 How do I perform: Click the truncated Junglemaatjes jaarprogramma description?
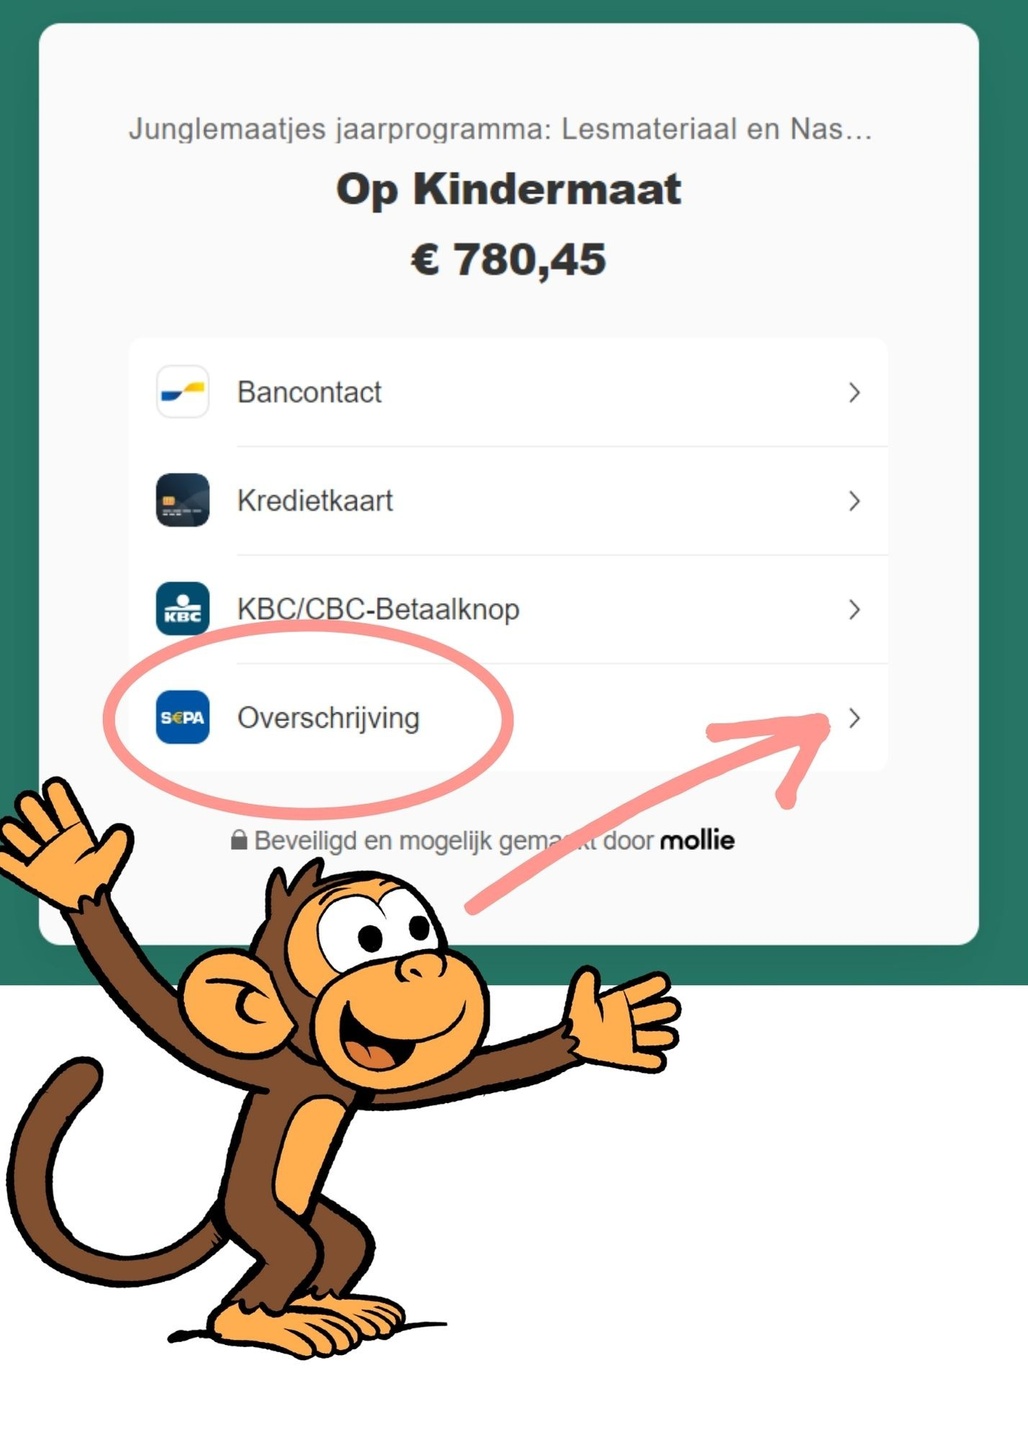coord(500,130)
